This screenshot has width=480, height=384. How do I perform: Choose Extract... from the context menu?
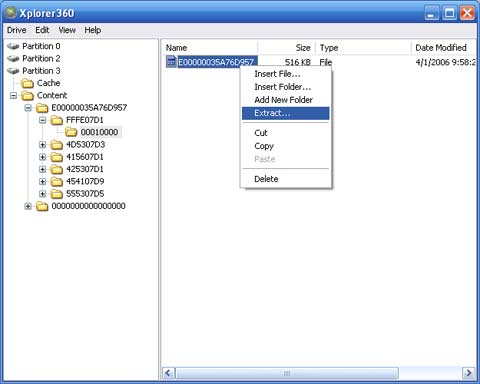286,113
